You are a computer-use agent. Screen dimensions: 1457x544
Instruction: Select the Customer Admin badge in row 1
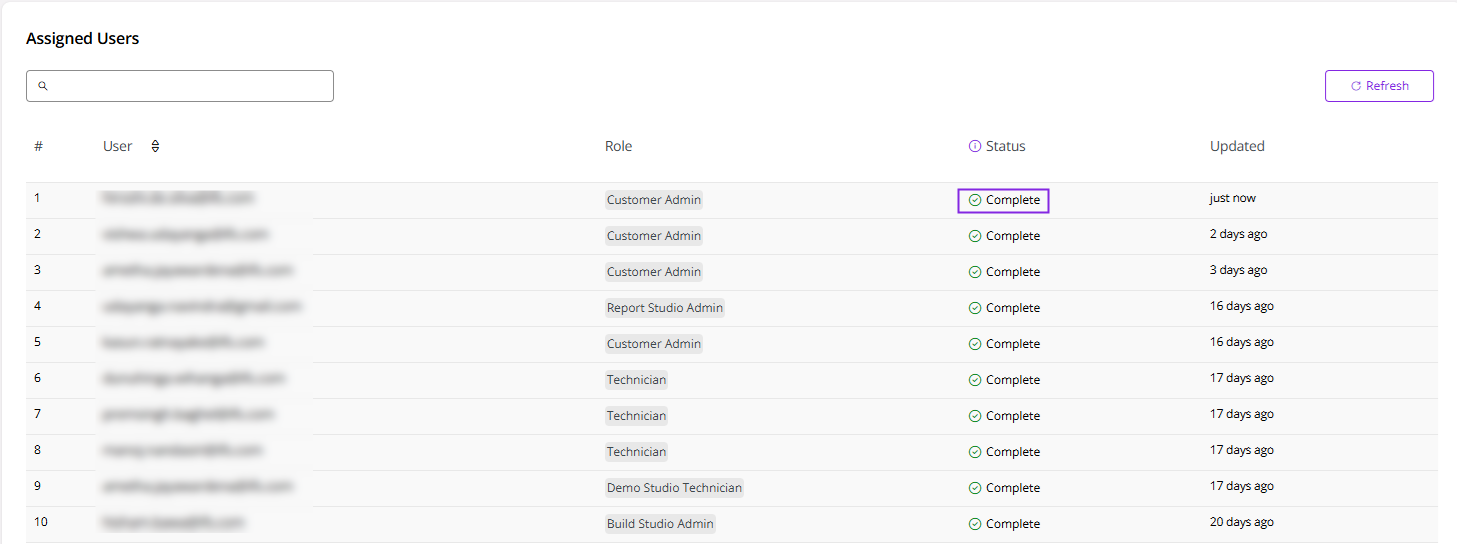[x=654, y=200]
